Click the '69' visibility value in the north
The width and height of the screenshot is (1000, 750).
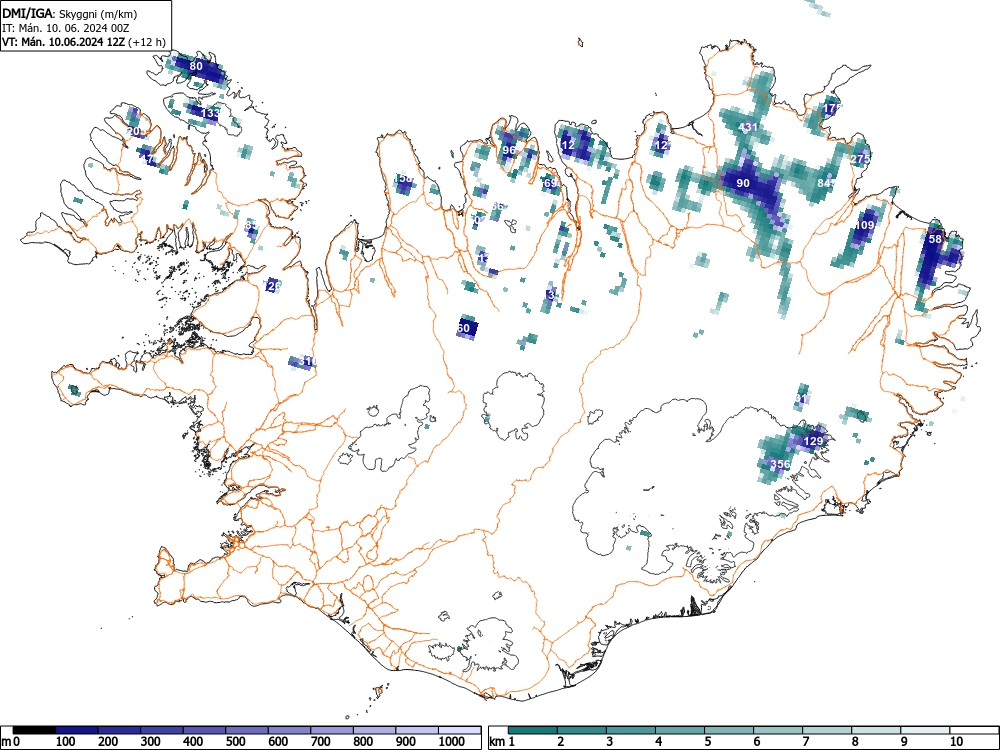tap(551, 184)
